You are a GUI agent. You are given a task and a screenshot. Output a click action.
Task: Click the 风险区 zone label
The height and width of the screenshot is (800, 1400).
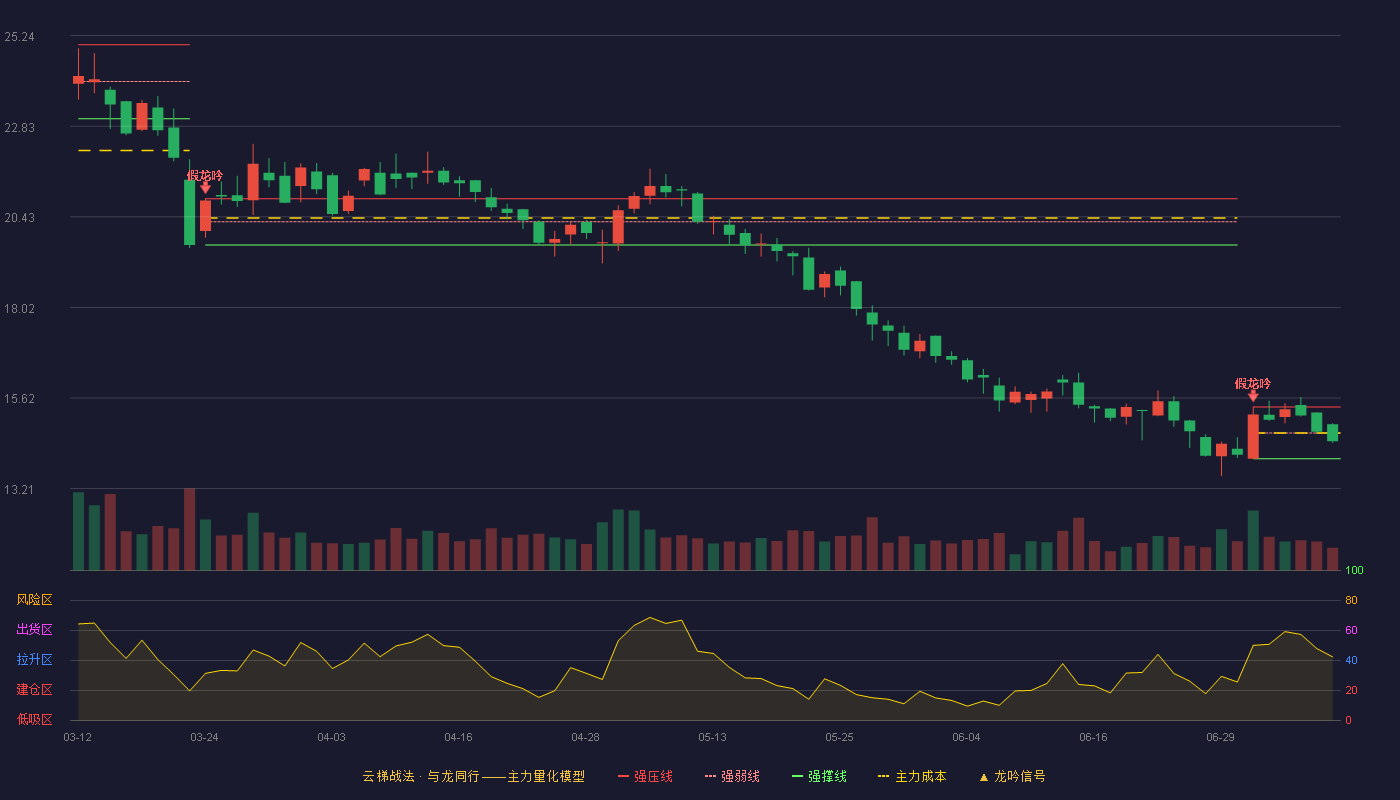pos(34,600)
